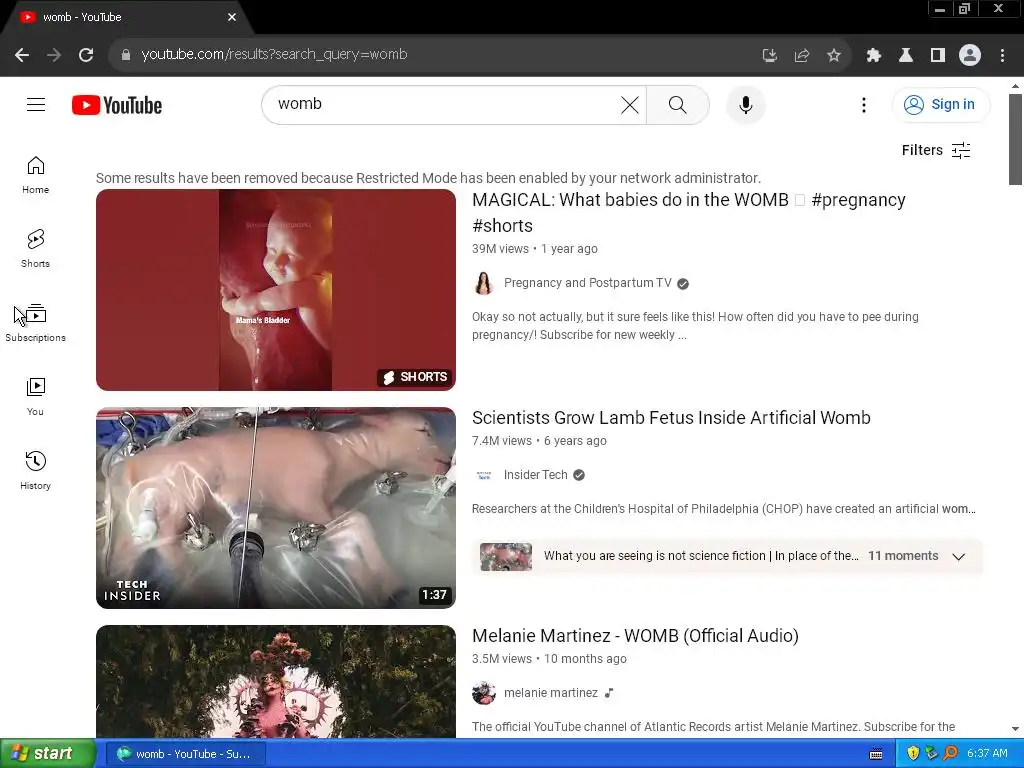Open Scientists Grow Lamb Fetus title link
This screenshot has height=768, width=1024.
671,418
